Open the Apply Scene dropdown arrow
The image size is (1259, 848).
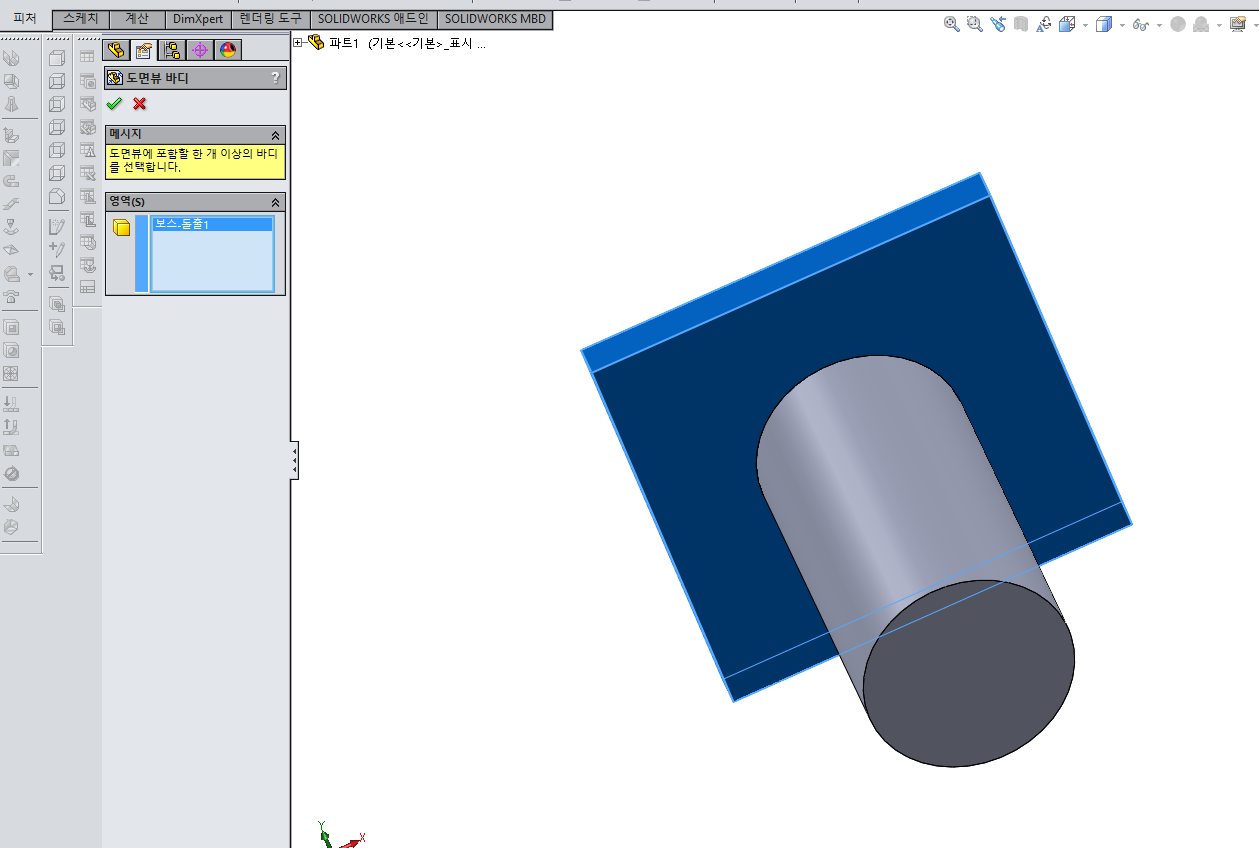tap(1219, 25)
